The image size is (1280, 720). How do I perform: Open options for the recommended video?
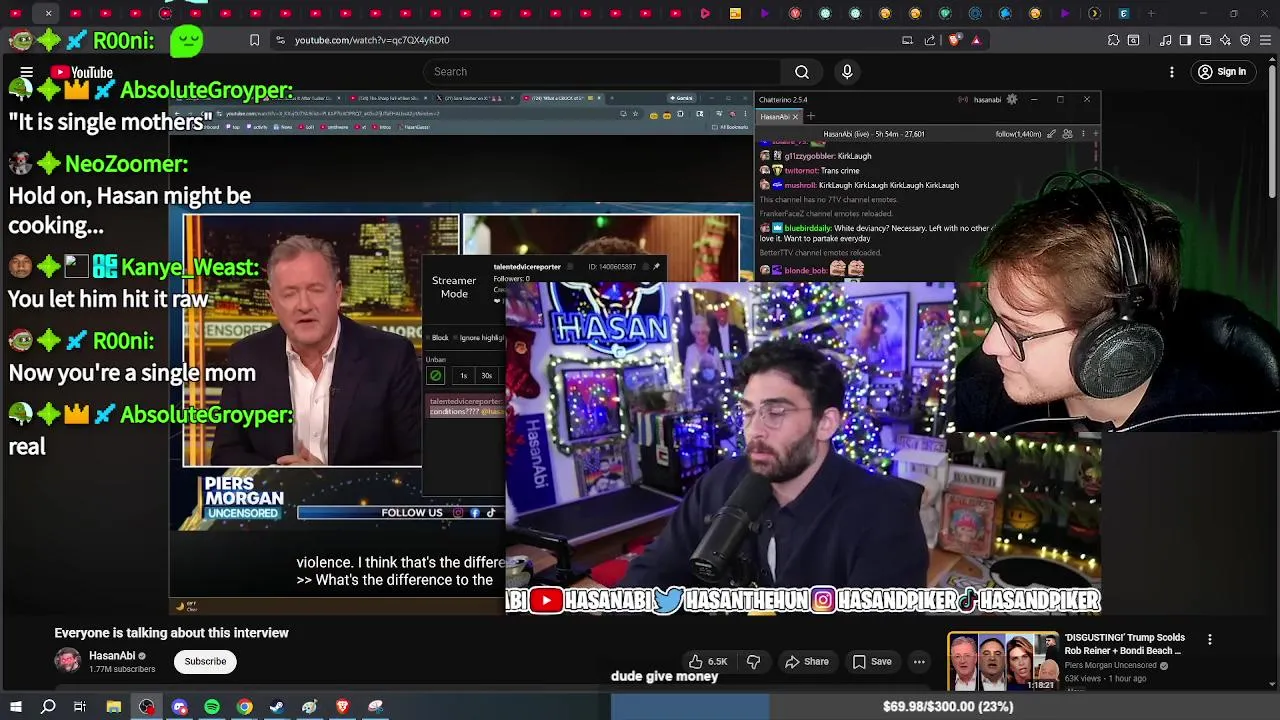click(1209, 640)
